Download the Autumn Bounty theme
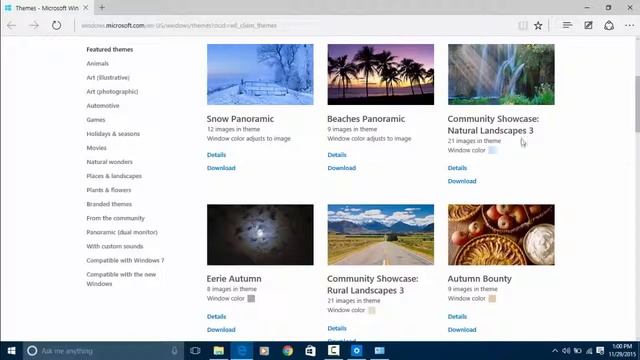640x360 pixels. click(x=462, y=330)
